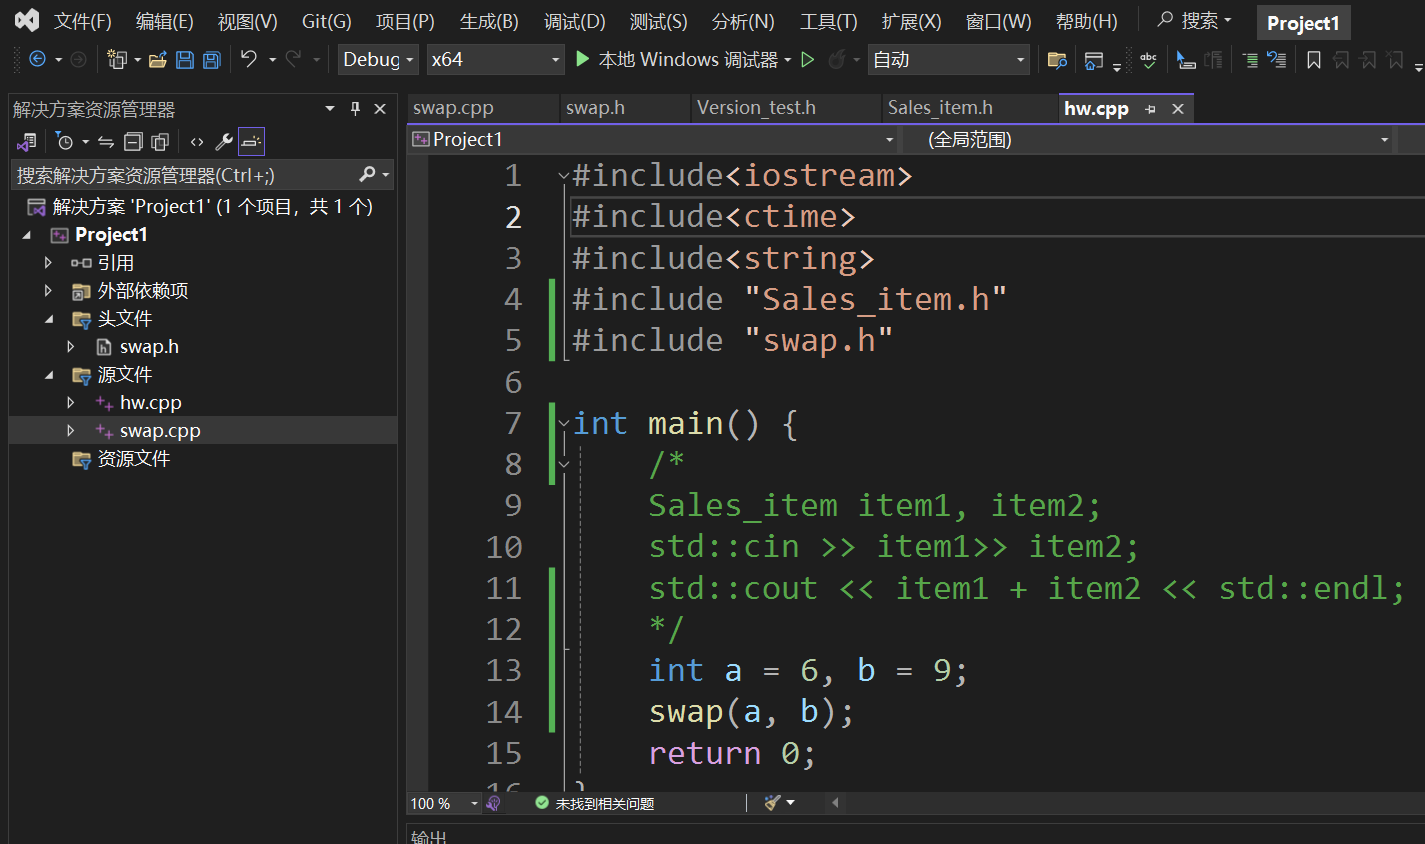The width and height of the screenshot is (1425, 844).
Task: Collapse the main() function code fold
Action: [x=564, y=423]
